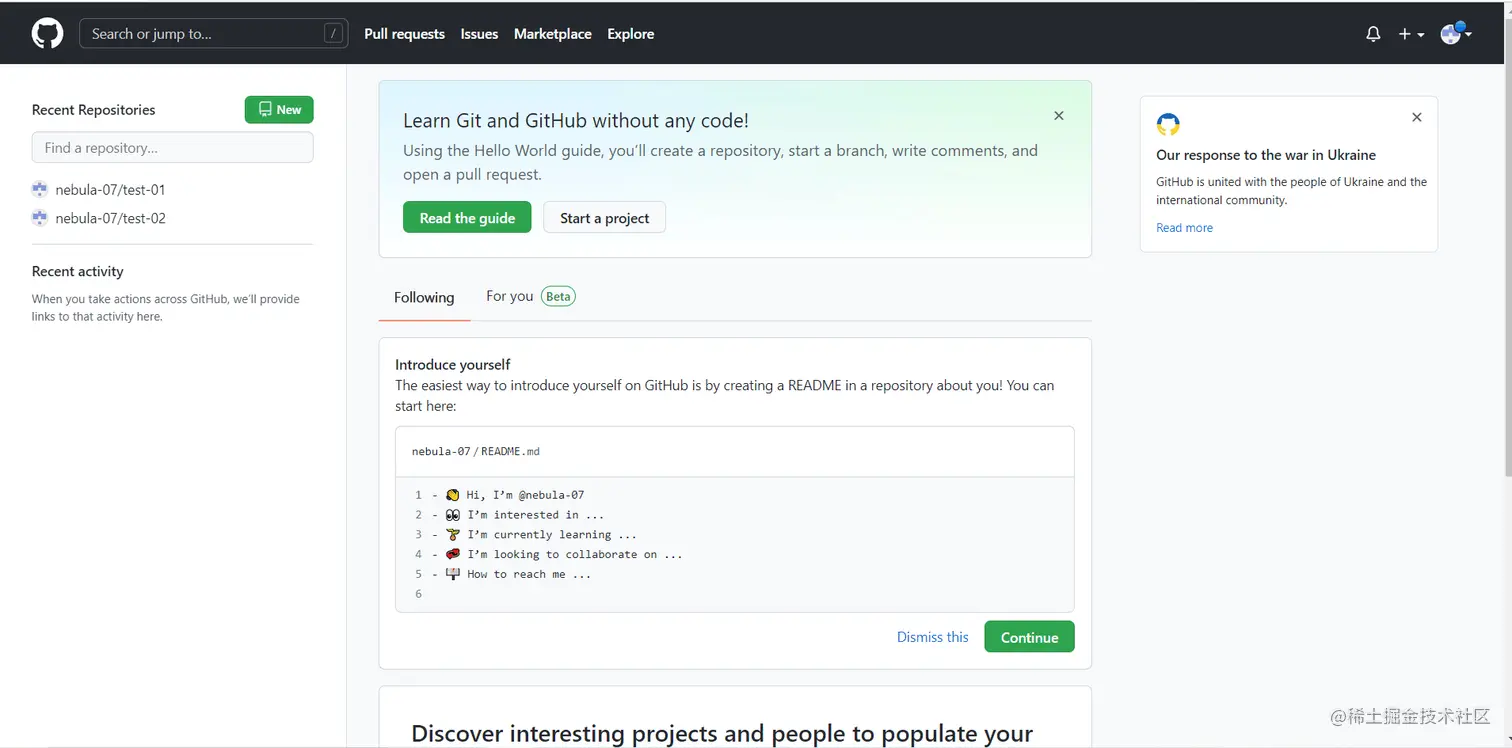Click the slash shortcut icon in search
The height and width of the screenshot is (748, 1512).
click(333, 33)
